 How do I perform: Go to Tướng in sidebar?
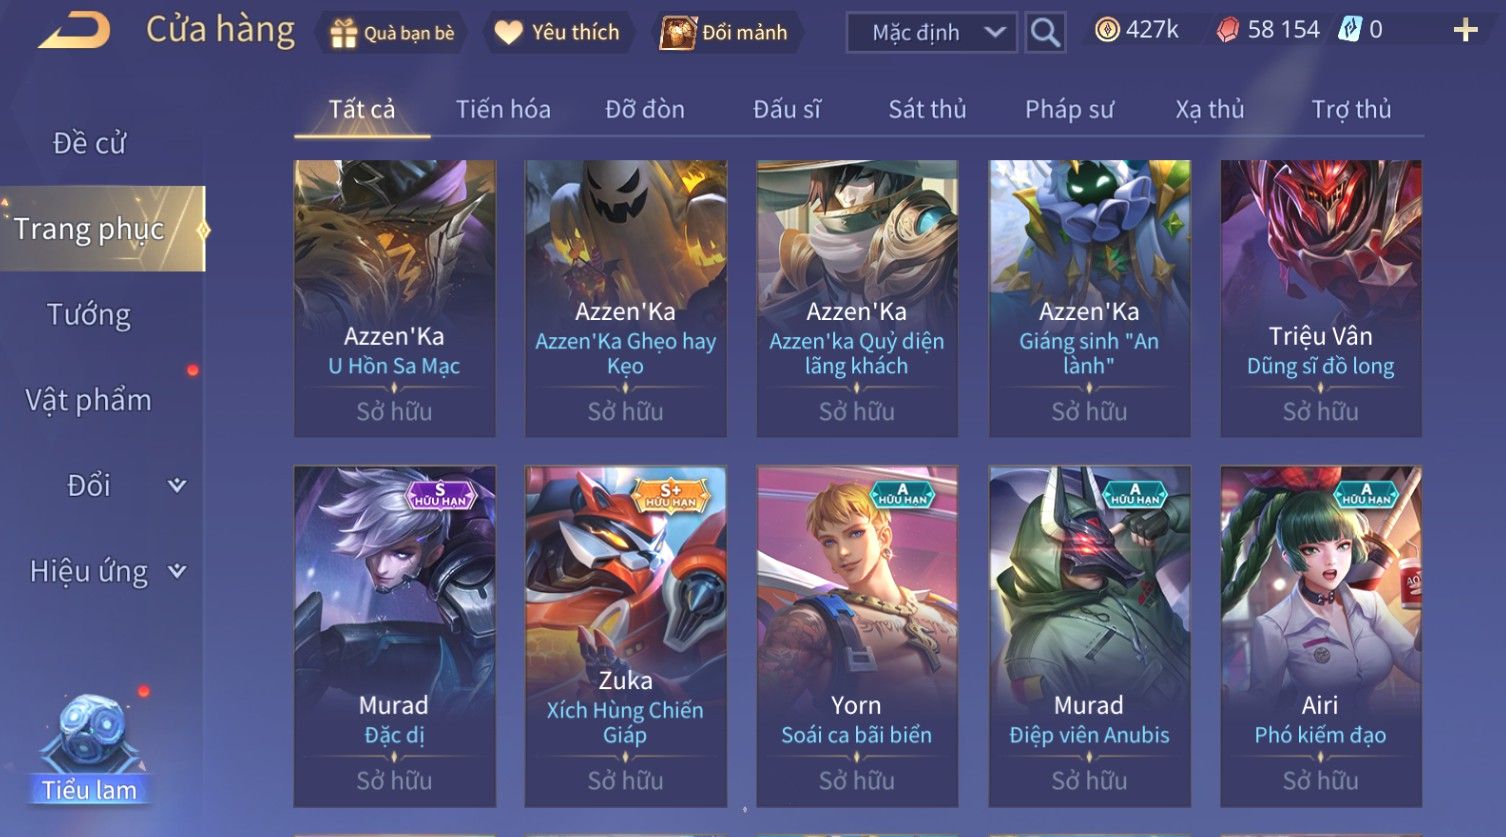point(89,315)
